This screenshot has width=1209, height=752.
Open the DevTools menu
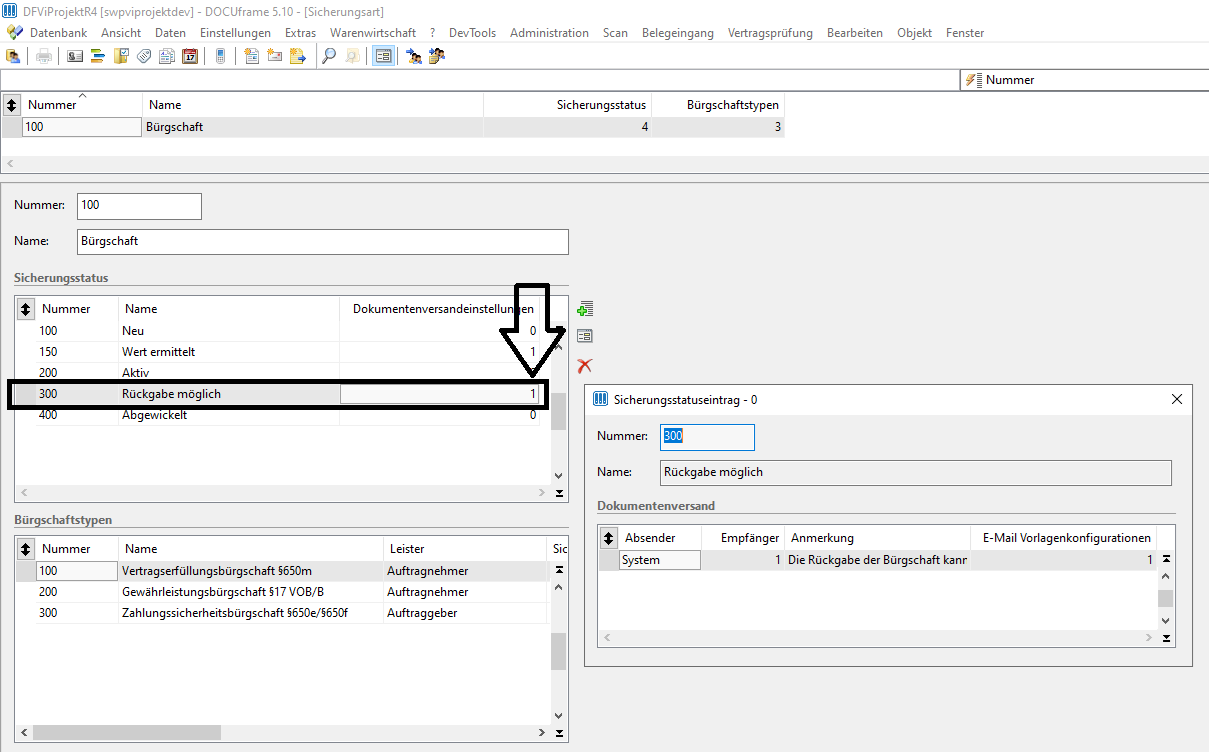pyautogui.click(x=472, y=33)
